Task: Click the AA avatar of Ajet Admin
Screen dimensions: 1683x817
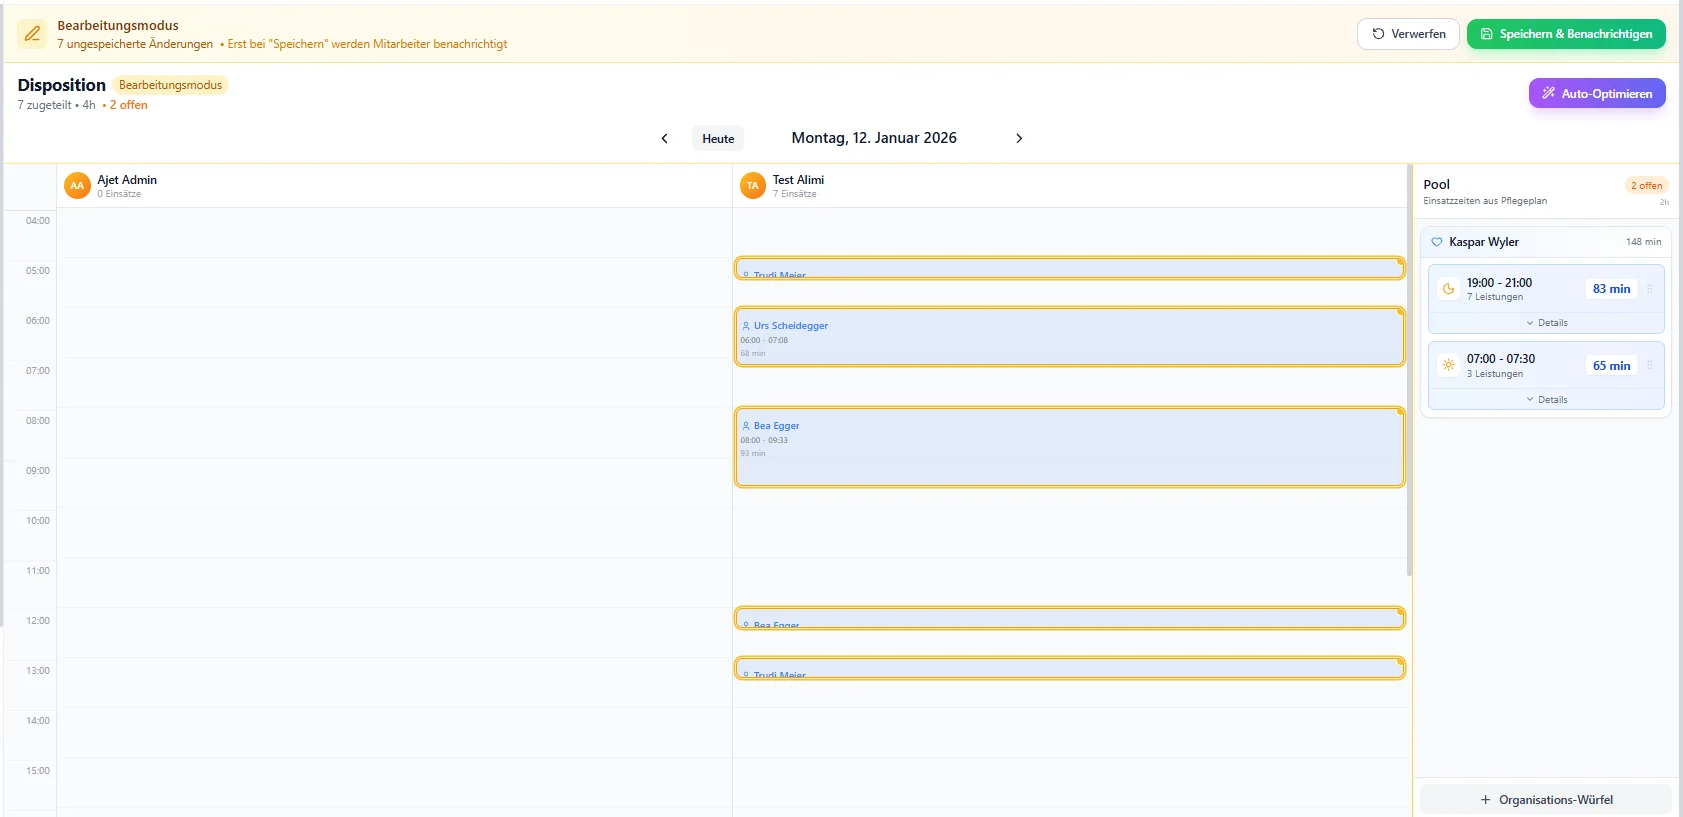Action: point(77,186)
